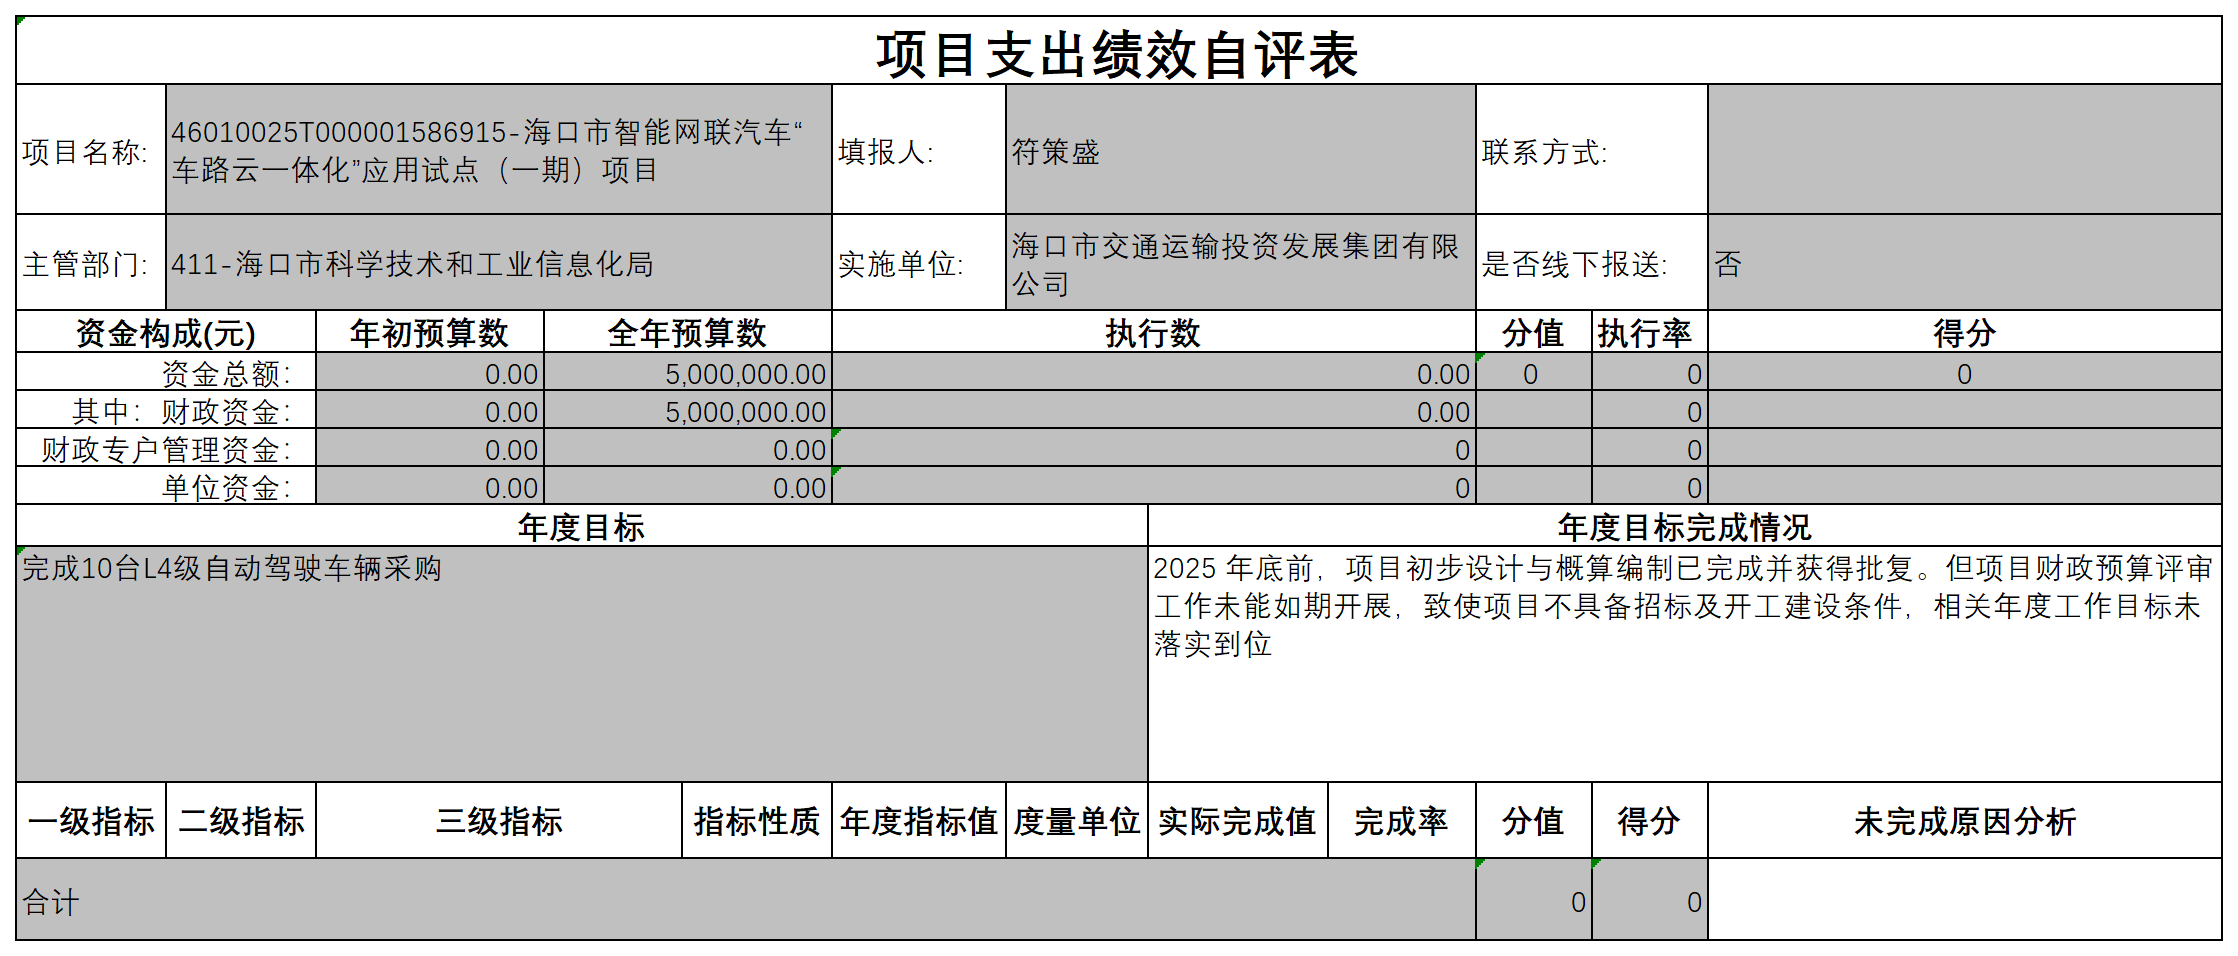Select empty 未完成原因分析 cell in 合计 row
2238x956 pixels.
(x=1965, y=900)
